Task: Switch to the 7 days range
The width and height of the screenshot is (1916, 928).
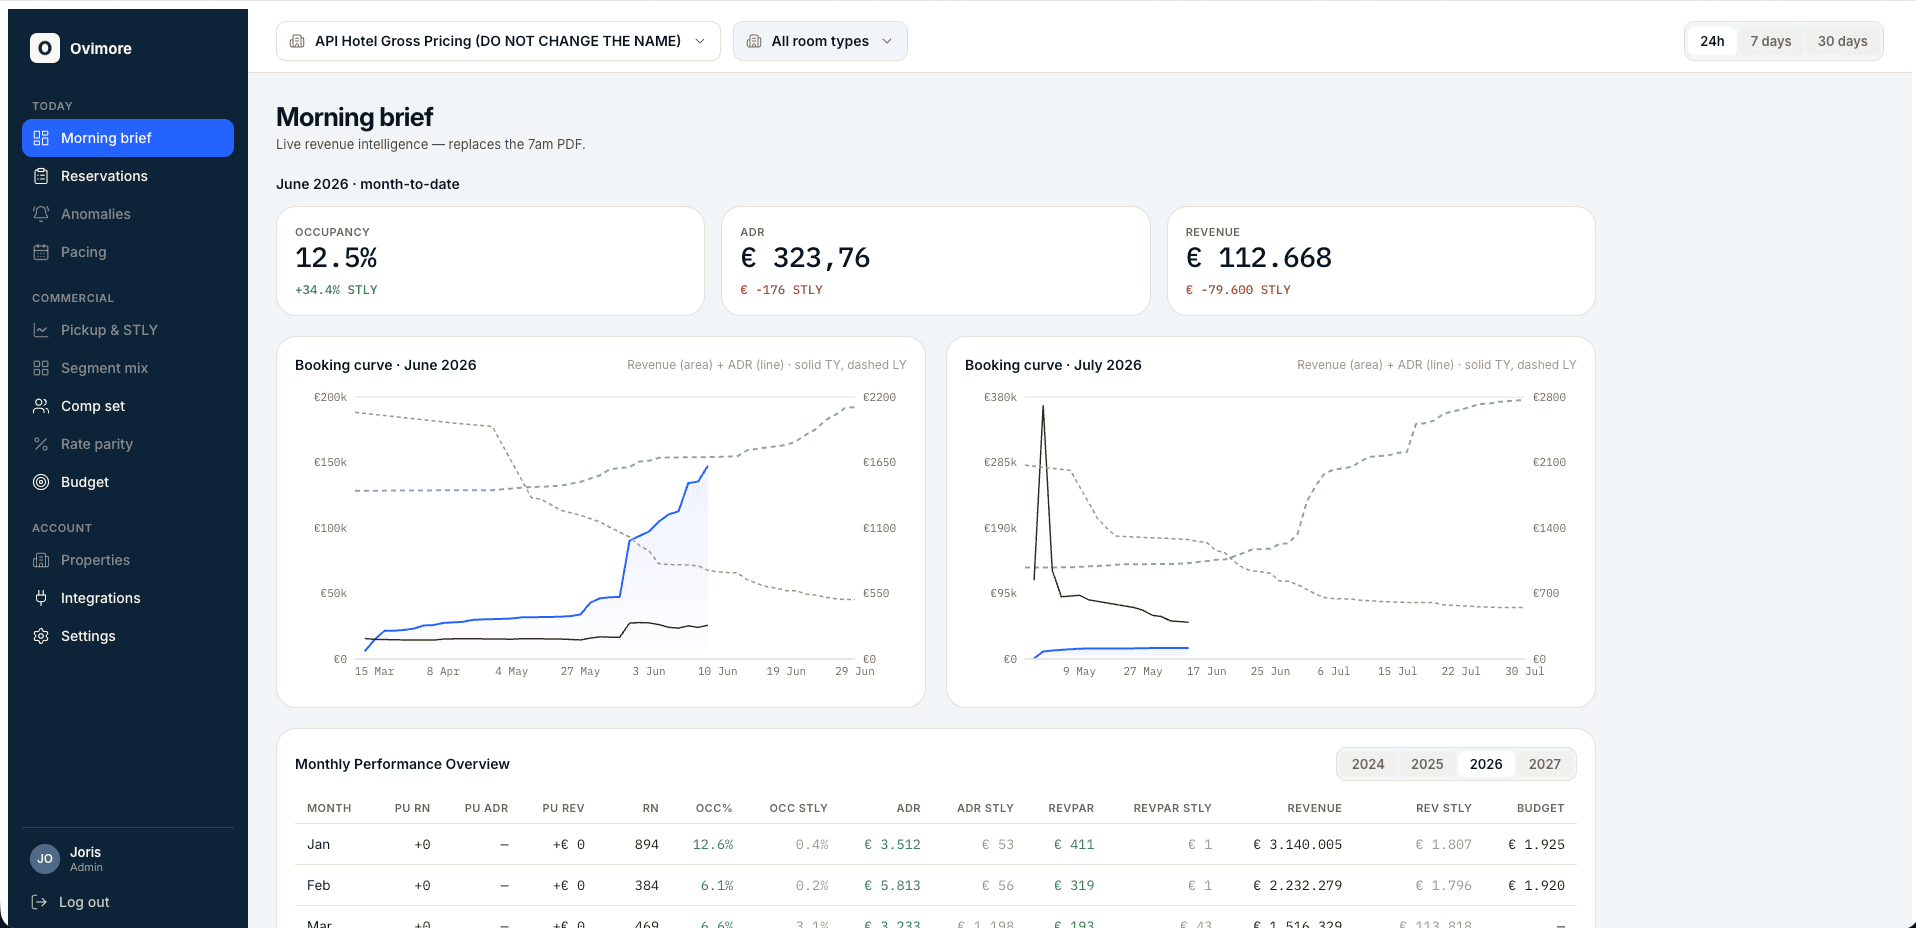Action: tap(1770, 41)
